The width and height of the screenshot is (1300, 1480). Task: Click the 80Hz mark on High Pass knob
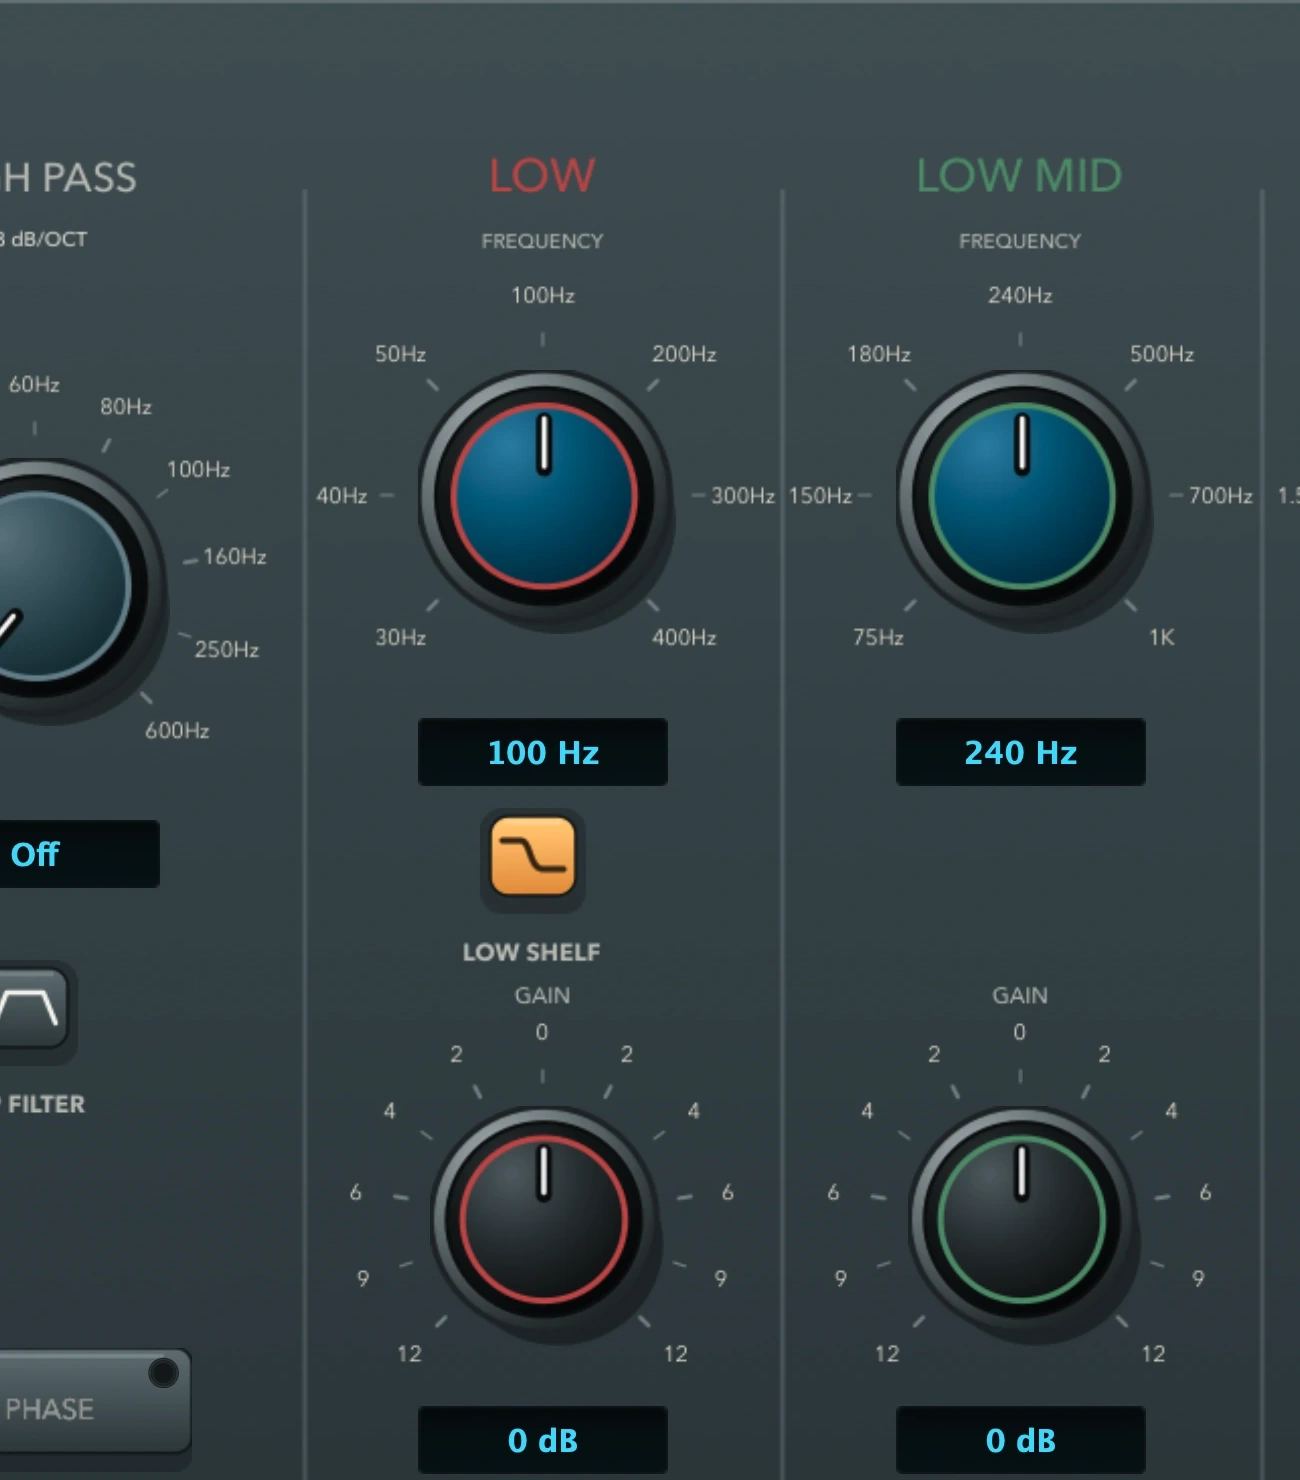click(x=126, y=406)
